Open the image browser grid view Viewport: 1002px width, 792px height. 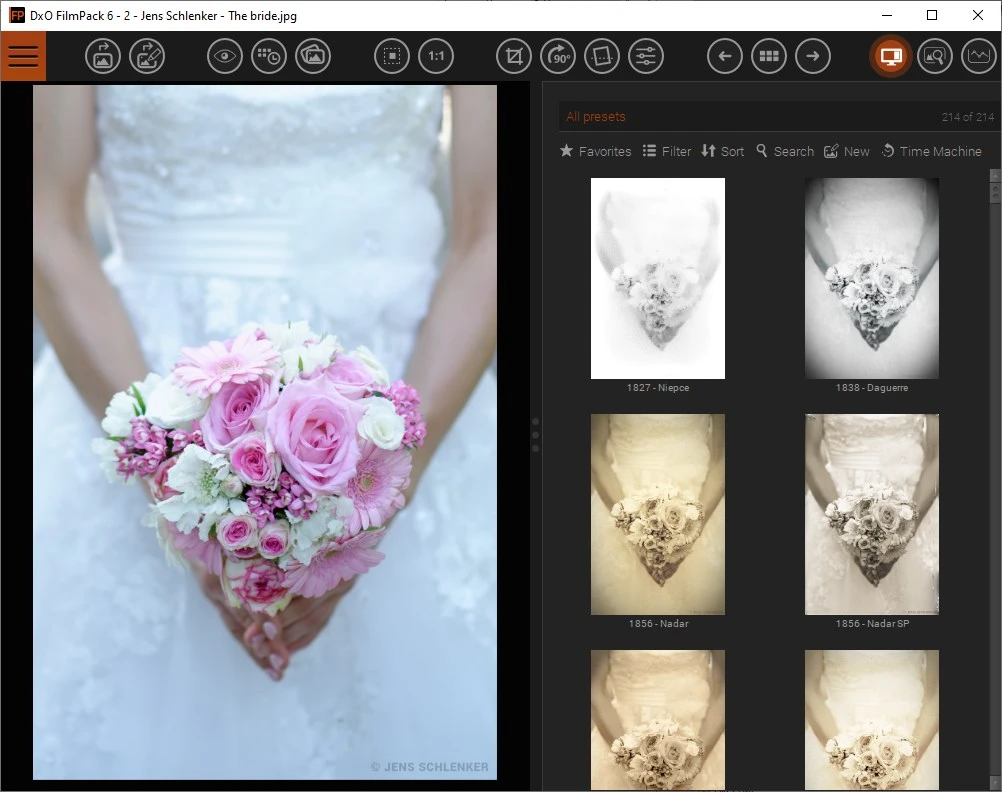tap(769, 56)
